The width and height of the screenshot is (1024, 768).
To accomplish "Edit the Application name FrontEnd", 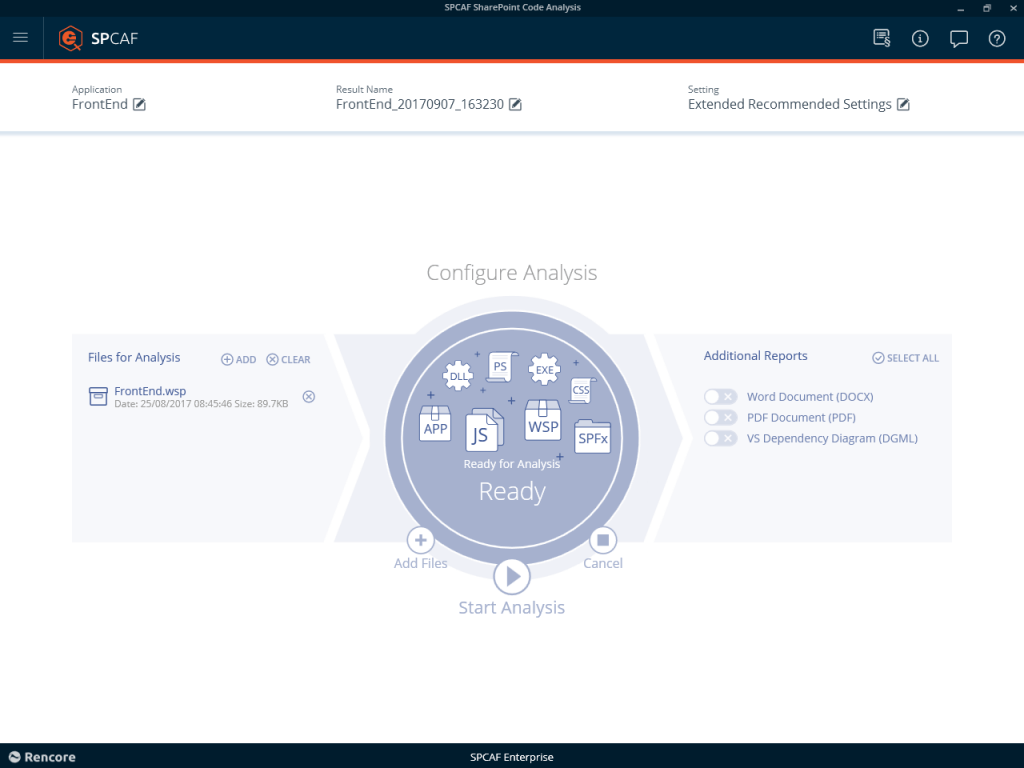I will tap(139, 104).
